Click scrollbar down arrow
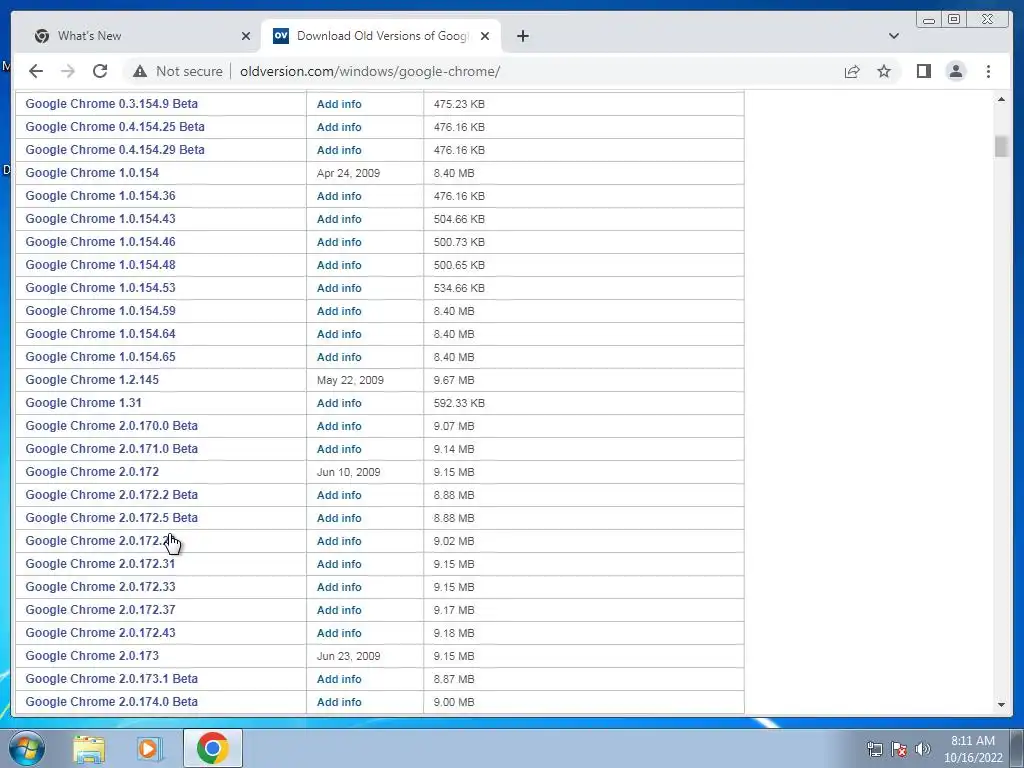The width and height of the screenshot is (1024, 768). click(x=1001, y=705)
